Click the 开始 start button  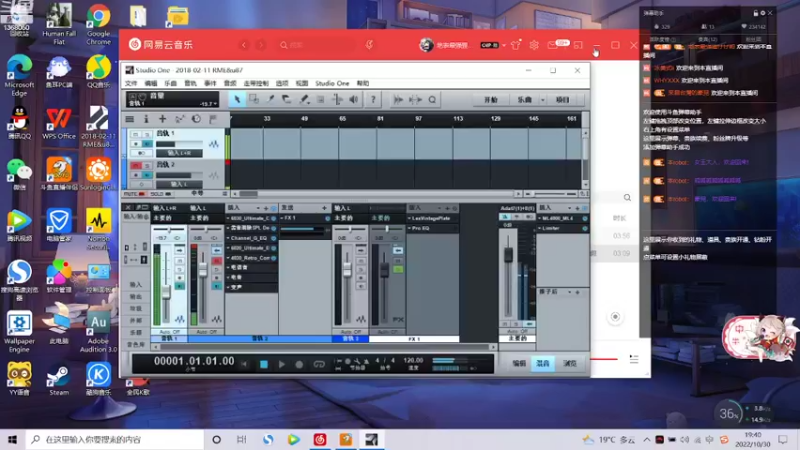(491, 100)
